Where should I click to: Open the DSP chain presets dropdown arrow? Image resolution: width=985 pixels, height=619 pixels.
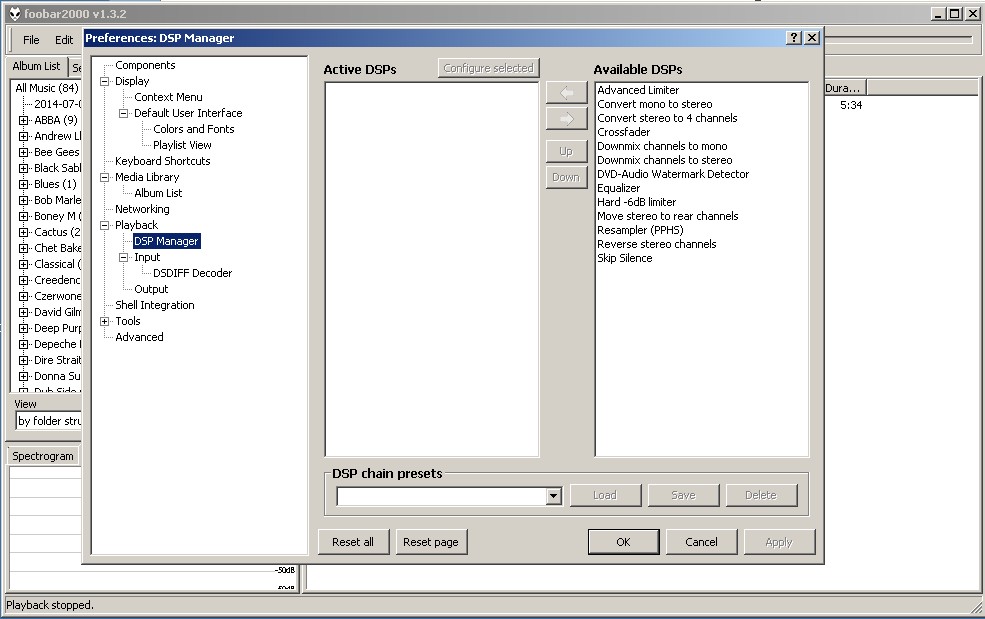553,496
